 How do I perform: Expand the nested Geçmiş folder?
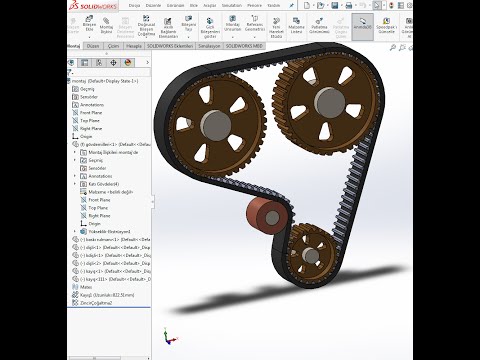click(x=75, y=160)
